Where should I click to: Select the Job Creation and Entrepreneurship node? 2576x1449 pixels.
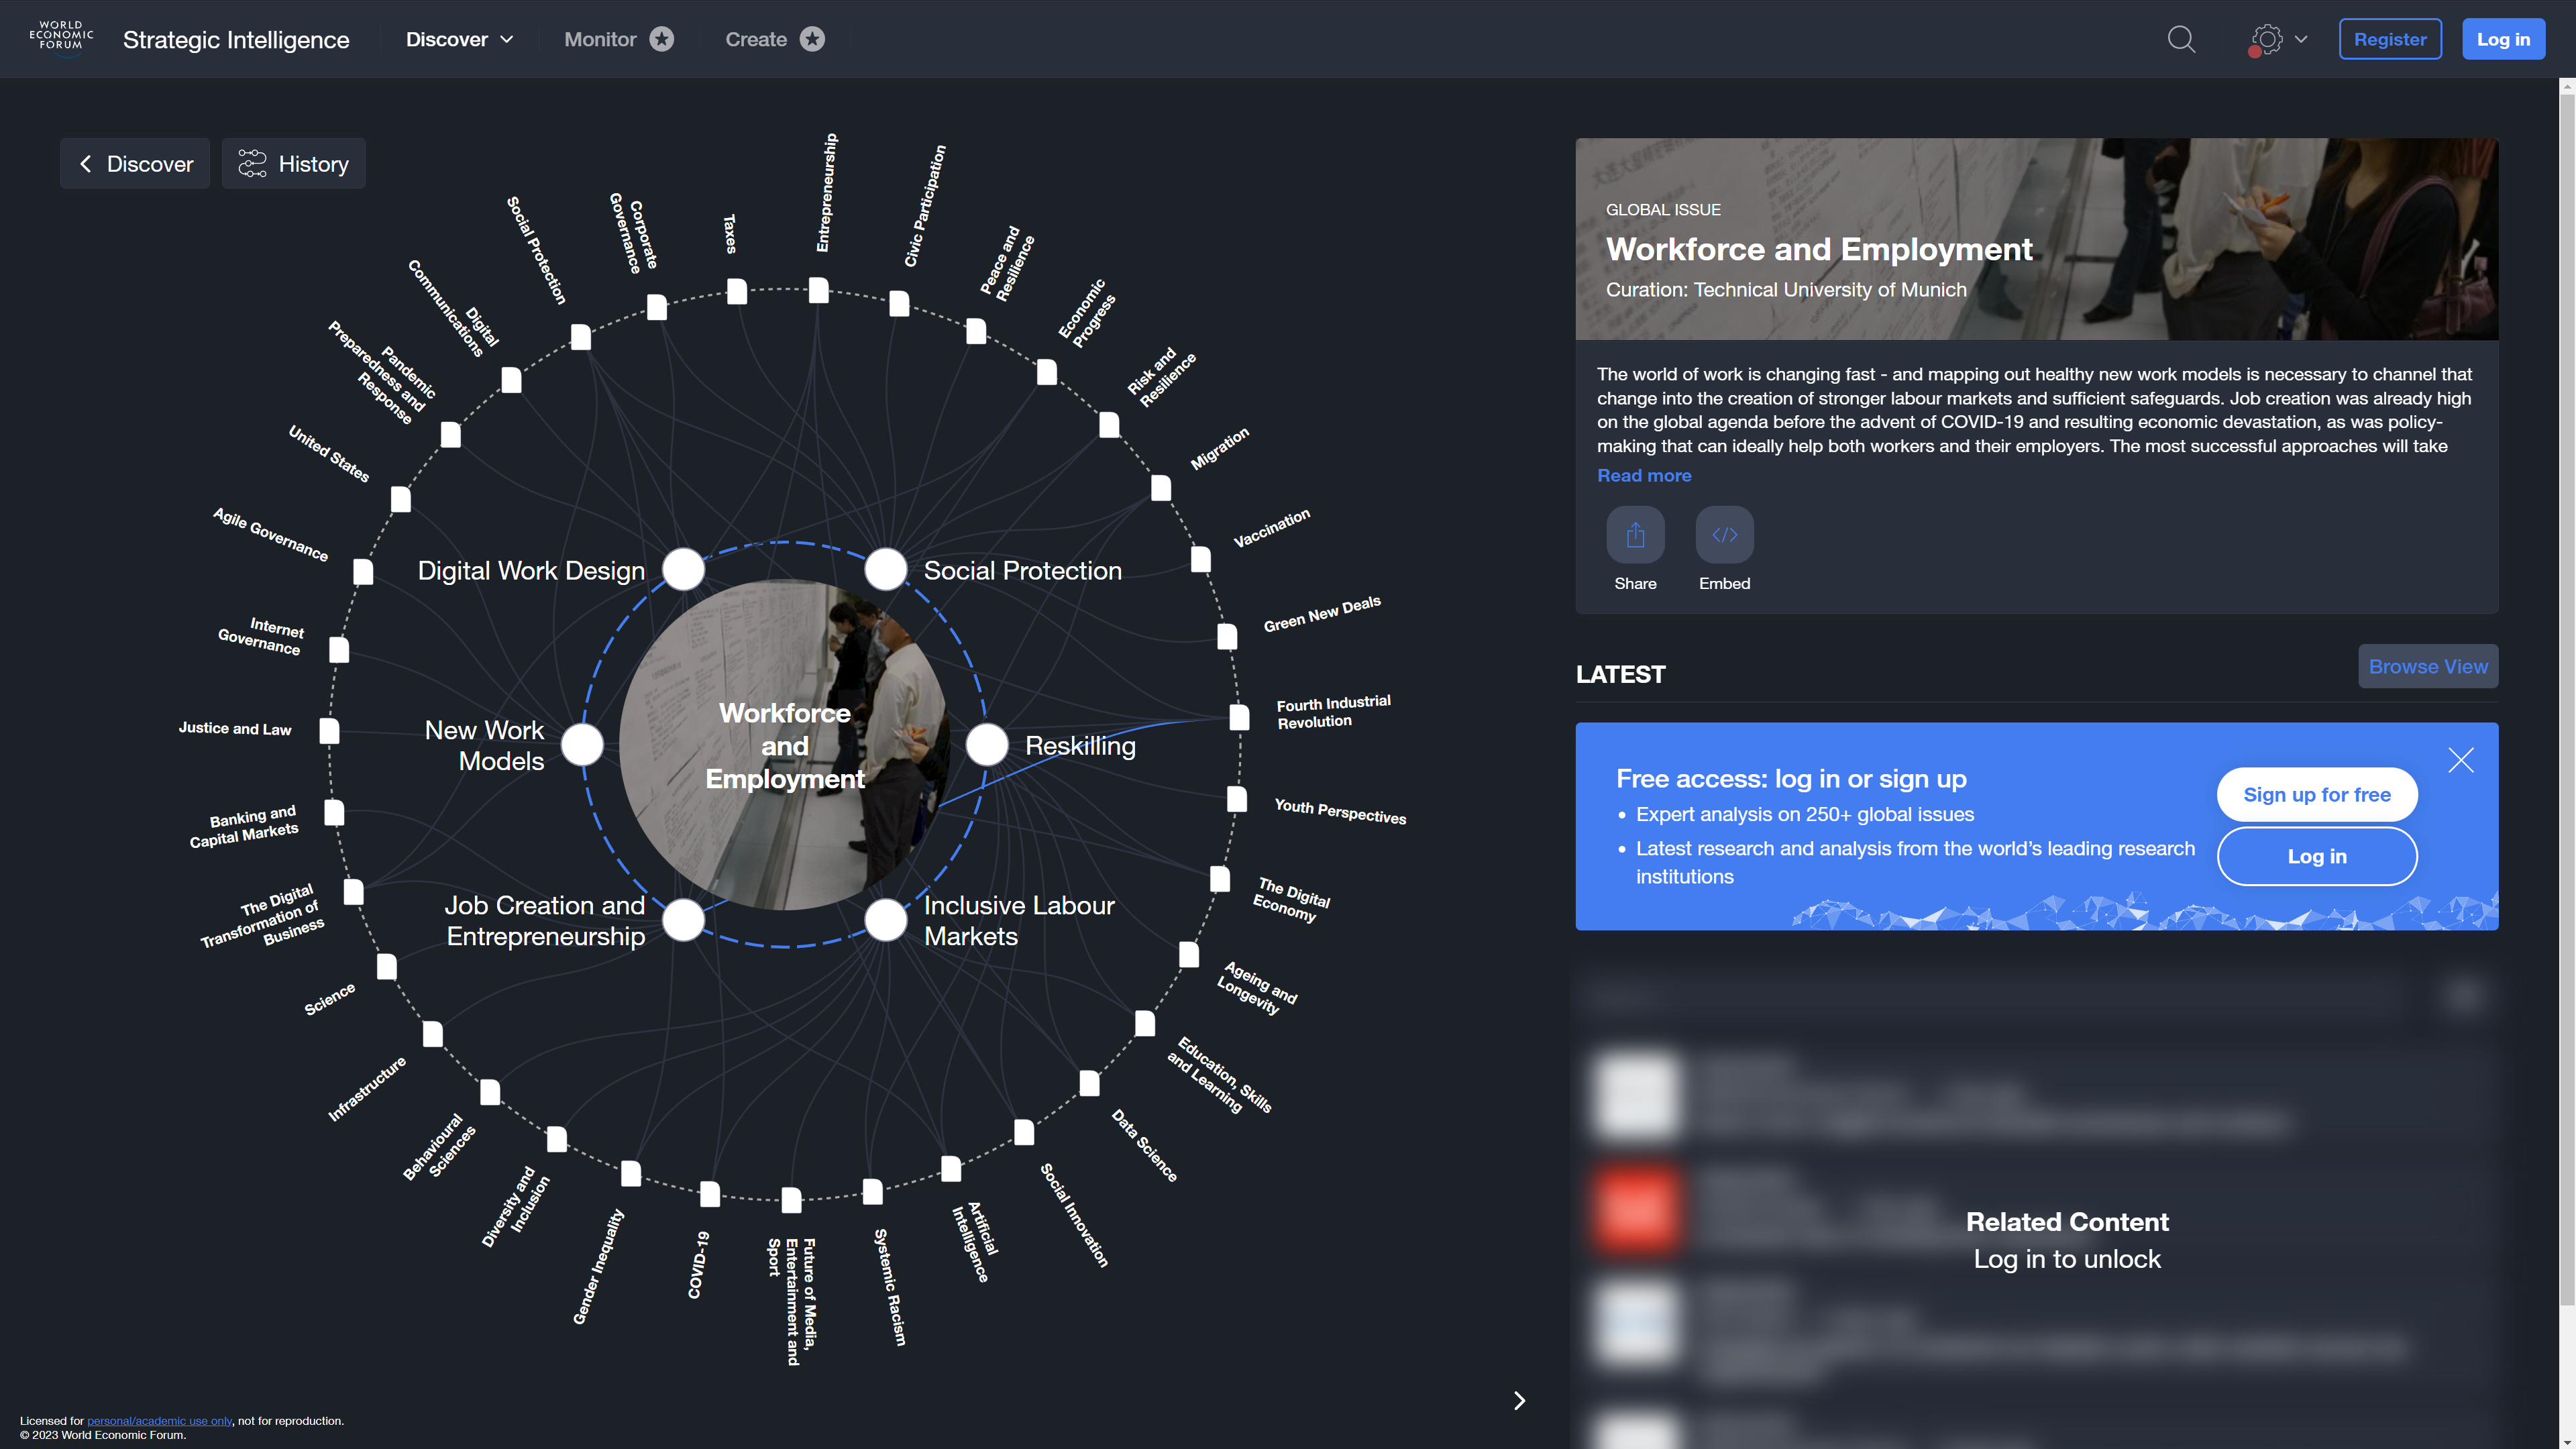click(x=683, y=920)
